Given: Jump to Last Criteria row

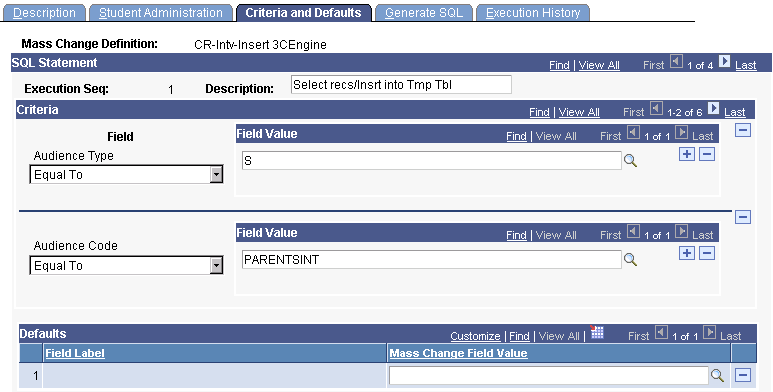Looking at the screenshot, I should pyautogui.click(x=735, y=112).
